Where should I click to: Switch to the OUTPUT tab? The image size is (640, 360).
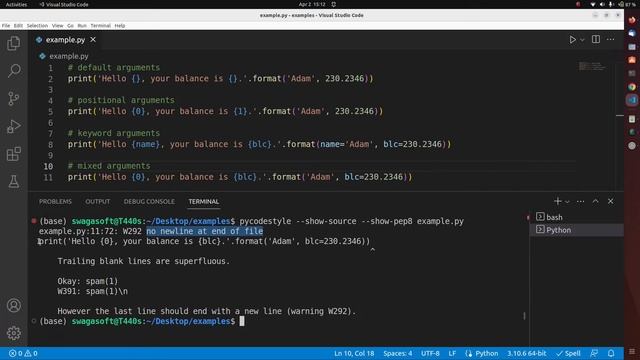coord(98,202)
